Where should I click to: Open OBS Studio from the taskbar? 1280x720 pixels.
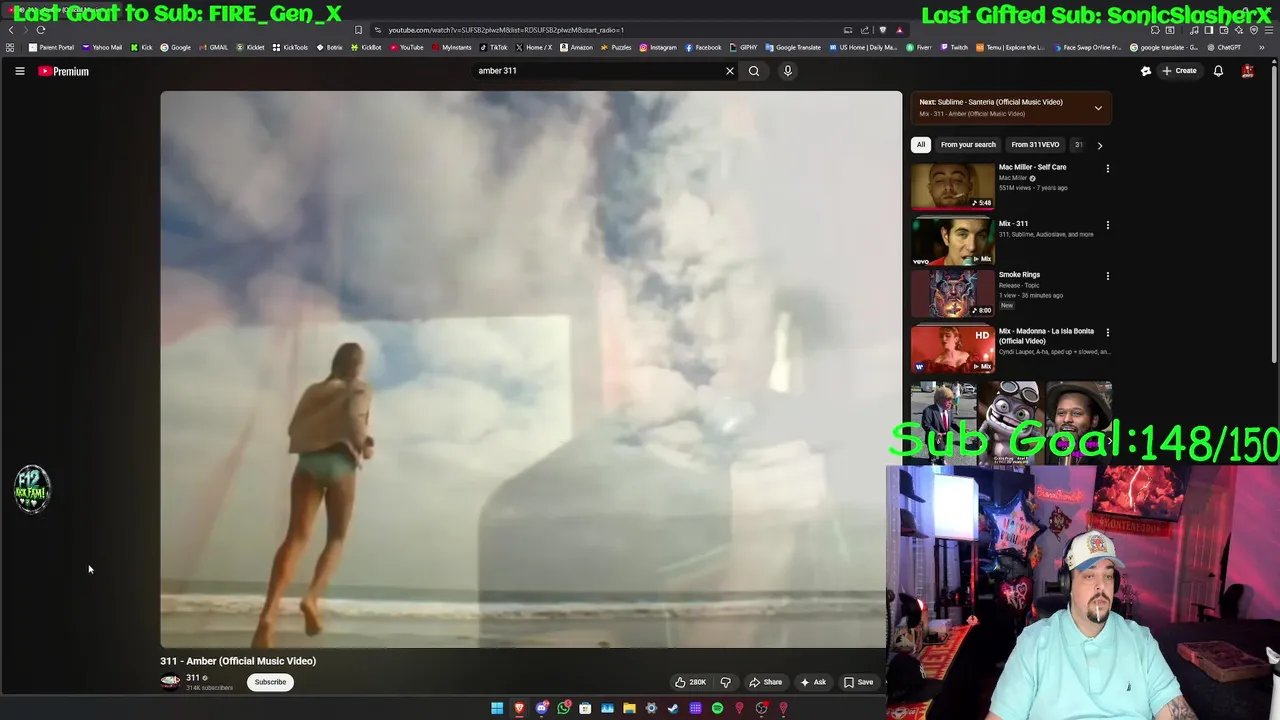point(761,709)
